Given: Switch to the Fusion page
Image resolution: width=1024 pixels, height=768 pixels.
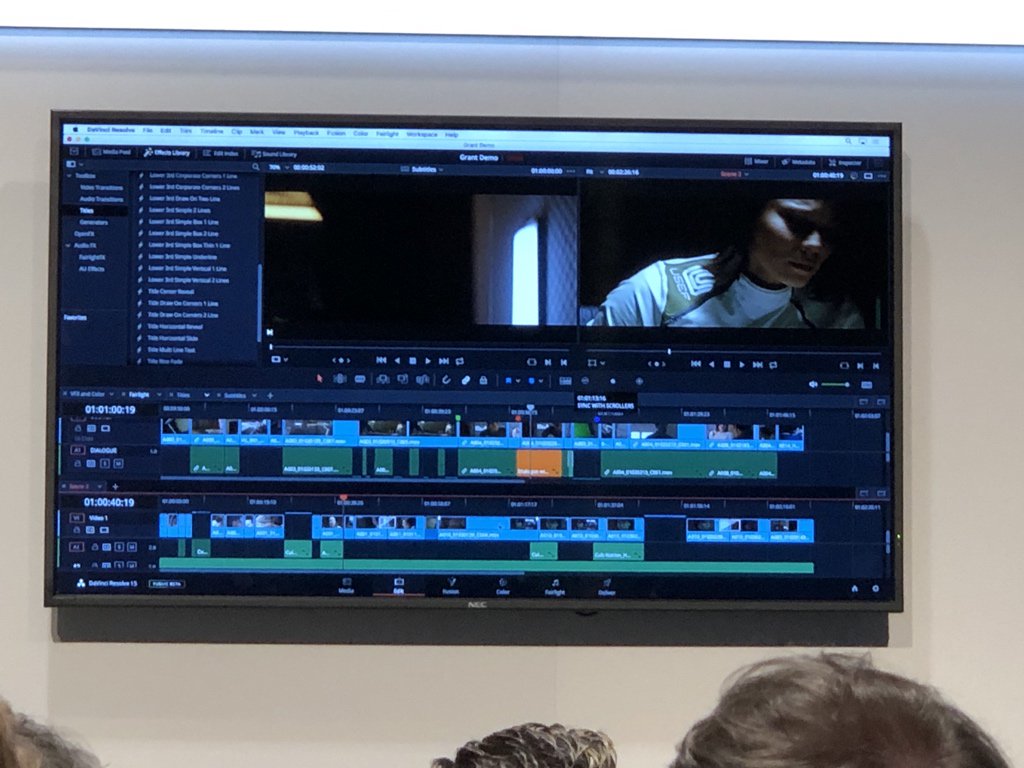Looking at the screenshot, I should coord(451,586).
